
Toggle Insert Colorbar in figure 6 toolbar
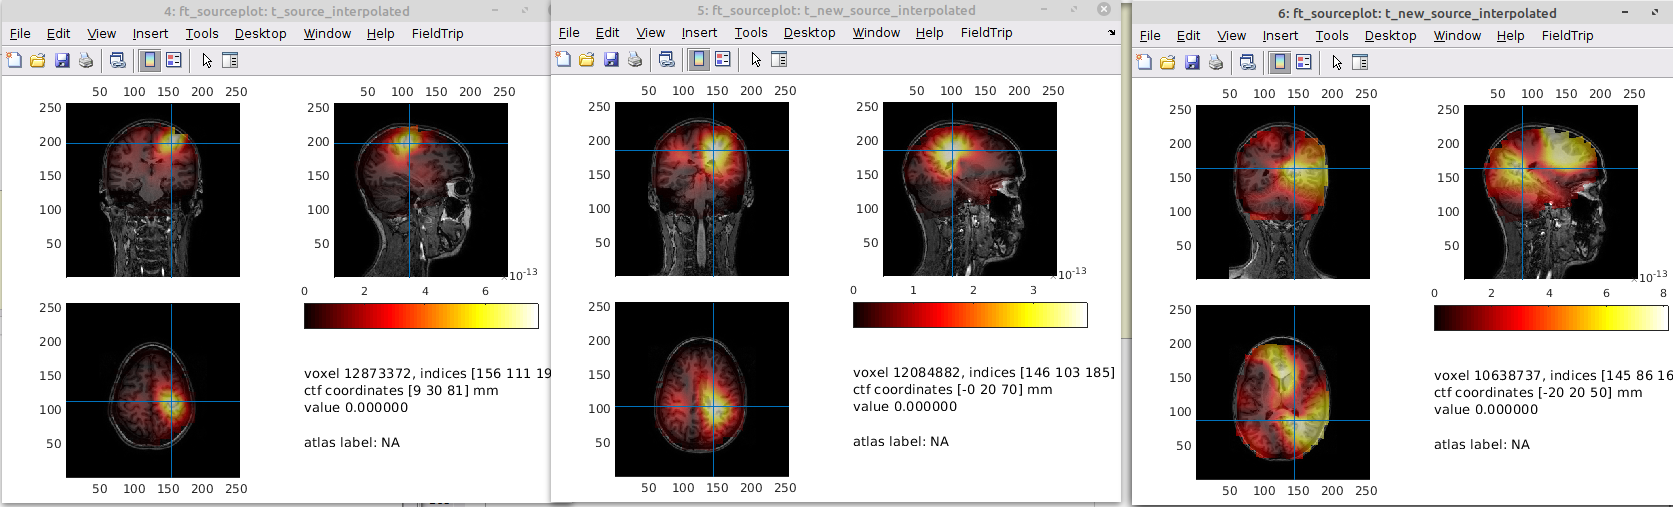[x=1280, y=63]
